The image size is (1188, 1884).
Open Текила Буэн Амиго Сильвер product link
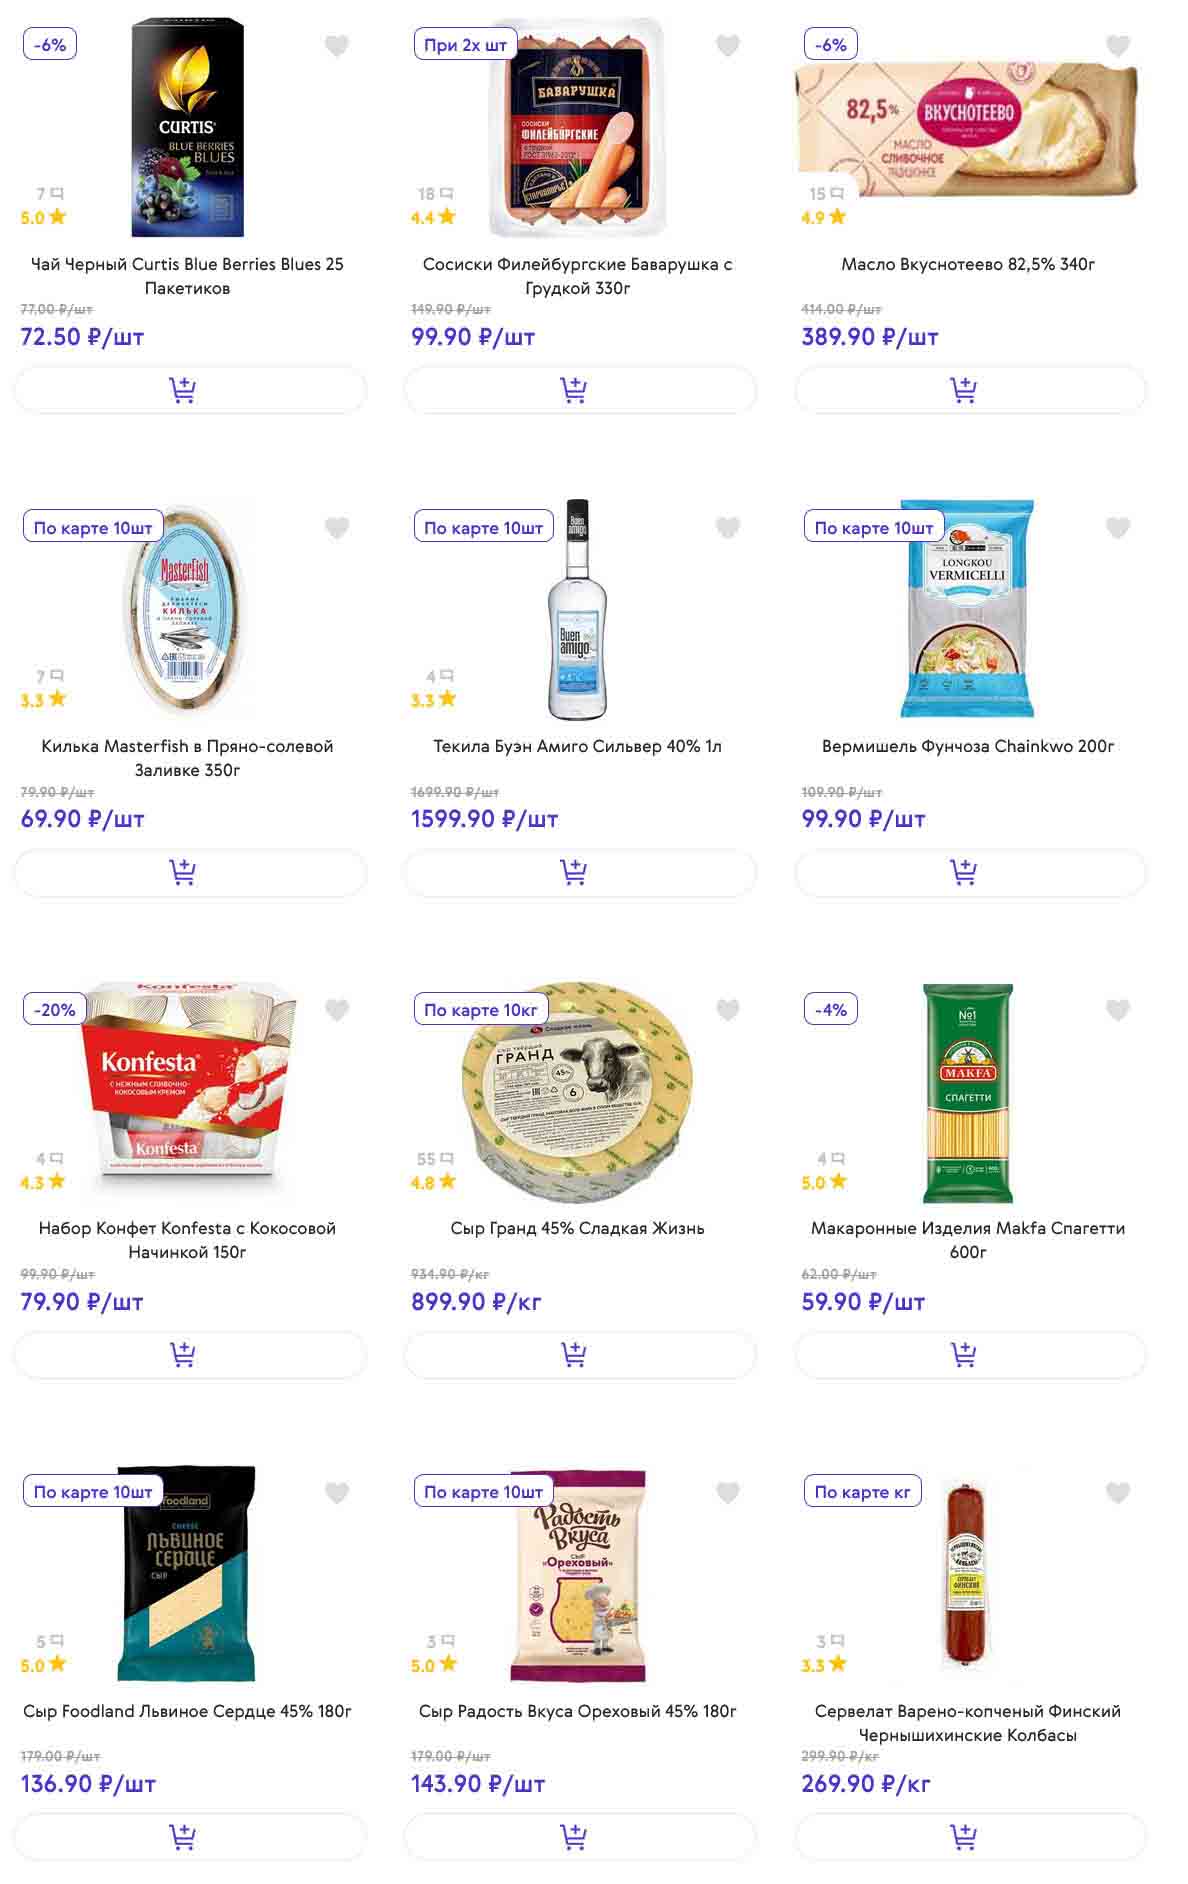click(x=577, y=746)
